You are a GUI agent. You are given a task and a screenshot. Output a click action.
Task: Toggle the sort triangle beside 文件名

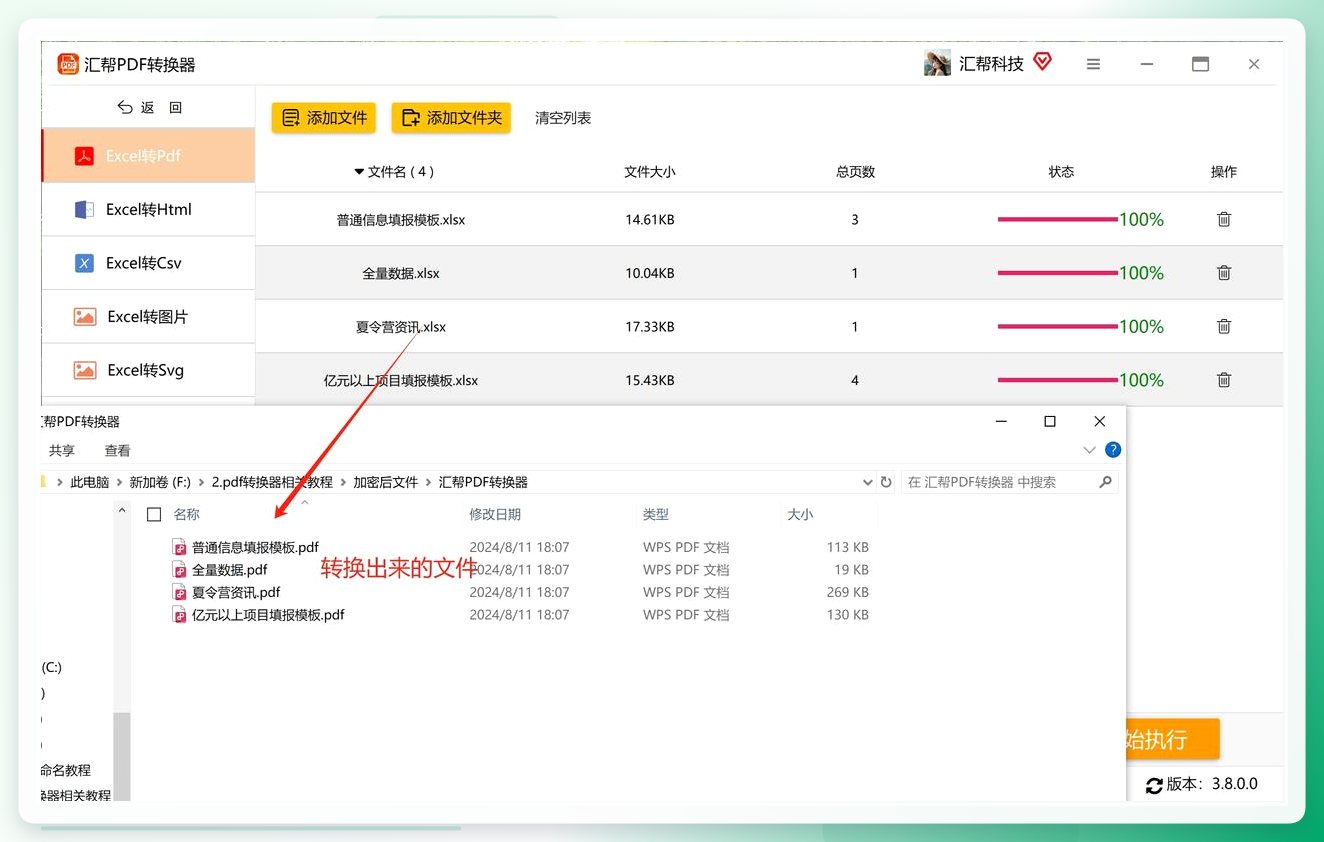[x=359, y=172]
